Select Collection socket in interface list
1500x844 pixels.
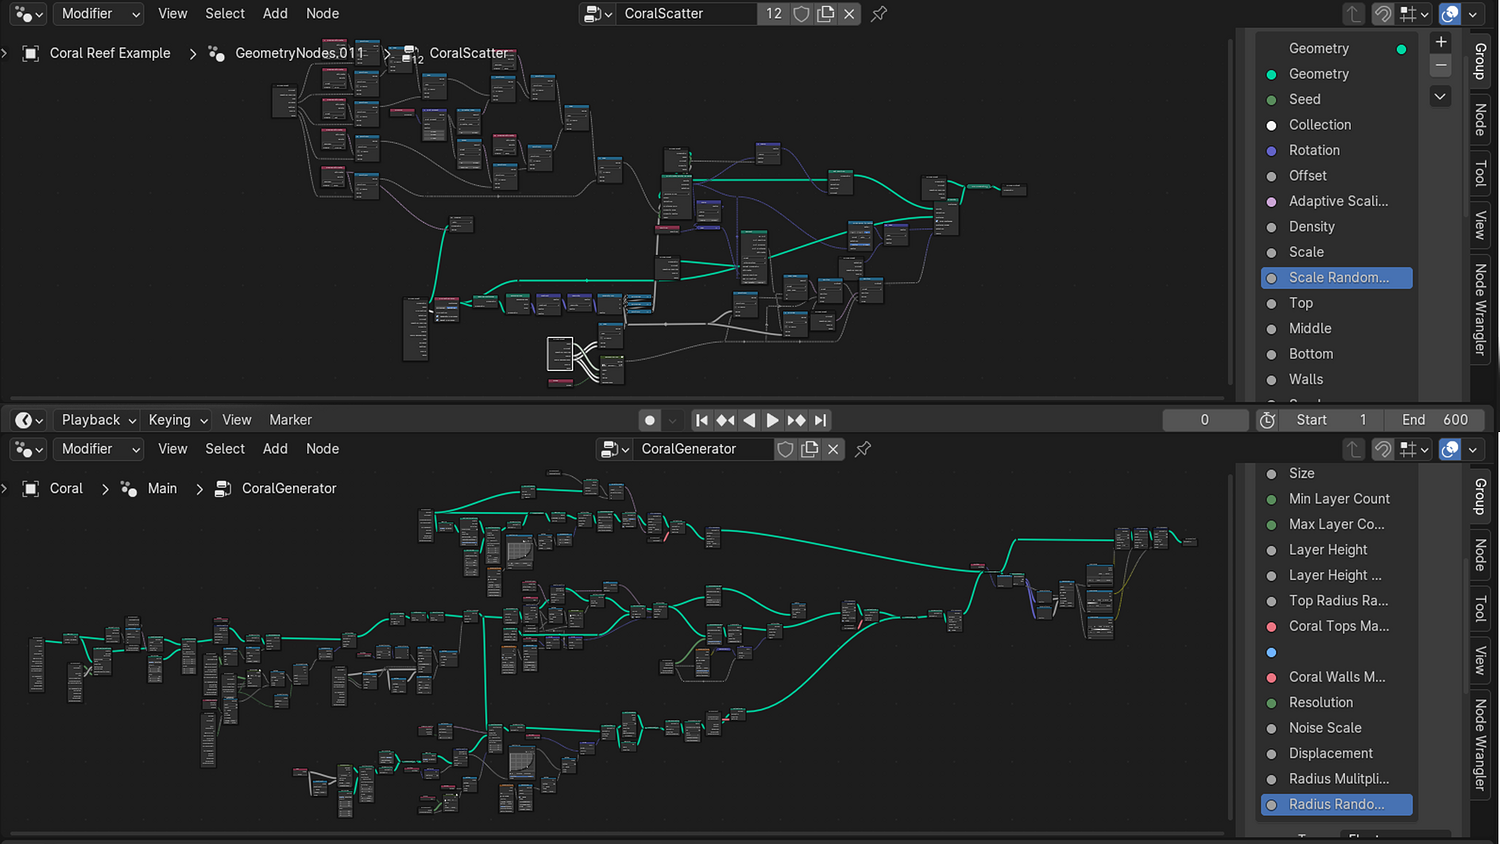[1337, 125]
